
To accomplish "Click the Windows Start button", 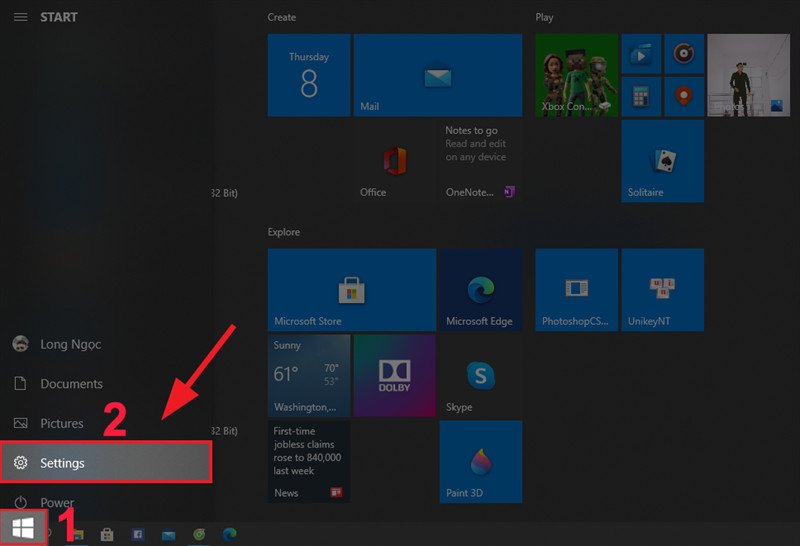I will [23, 527].
